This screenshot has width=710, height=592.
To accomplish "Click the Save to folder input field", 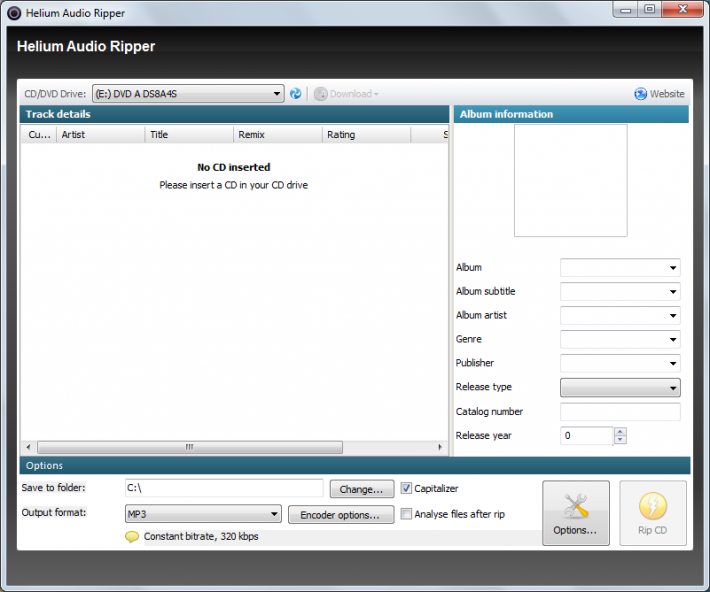I will (224, 488).
